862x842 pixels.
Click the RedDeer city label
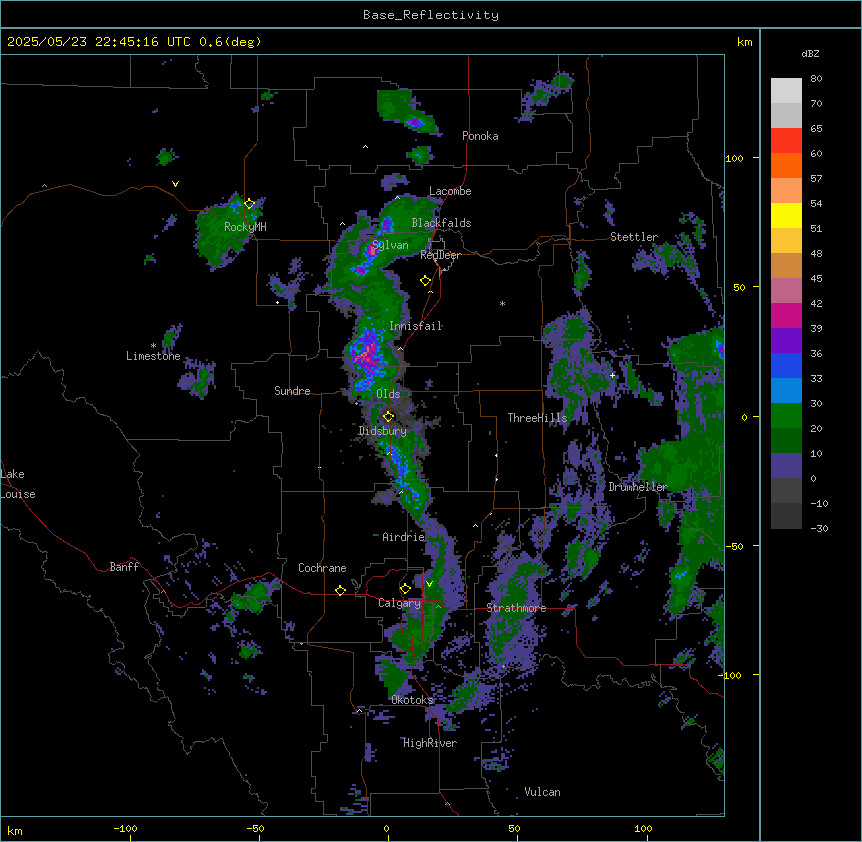tap(440, 255)
